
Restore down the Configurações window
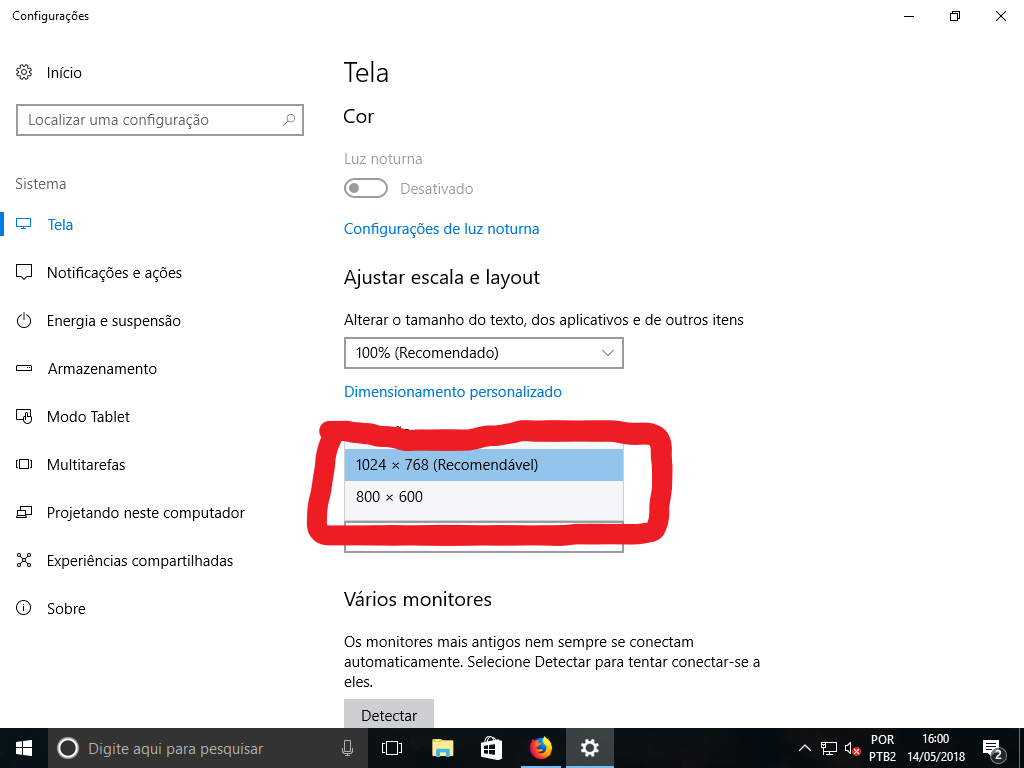[955, 16]
